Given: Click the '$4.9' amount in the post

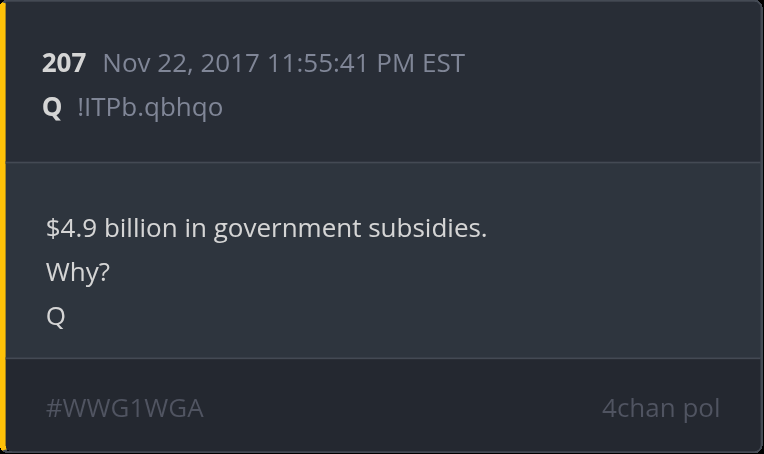Looking at the screenshot, I should (72, 228).
